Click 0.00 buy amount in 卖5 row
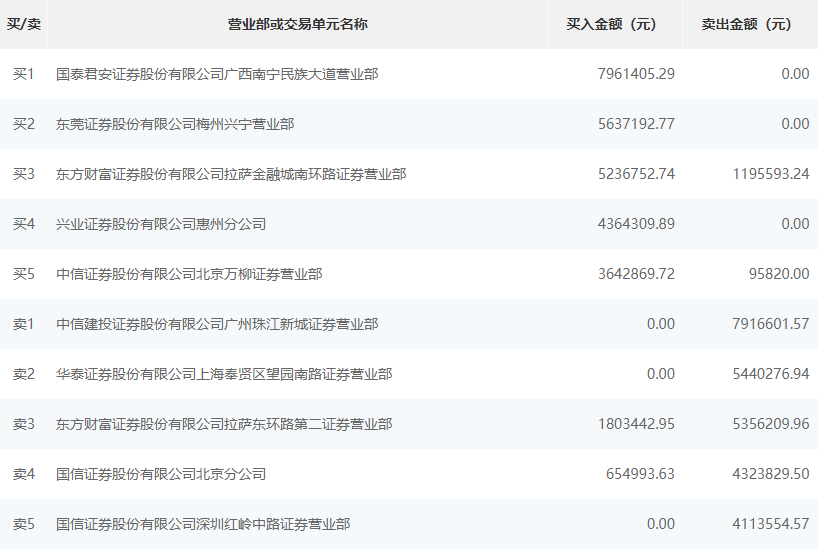Viewport: 818px width, 551px height. [660, 524]
